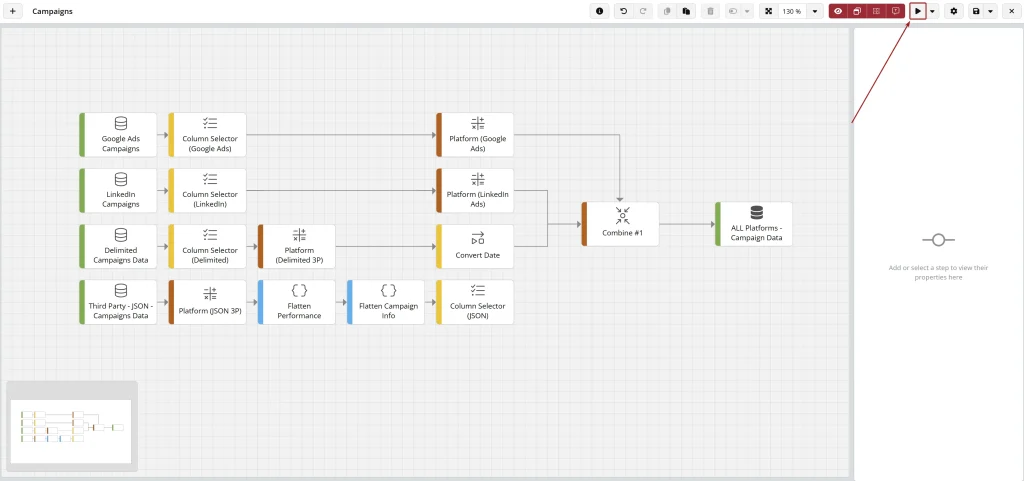The height and width of the screenshot is (481, 1024).
Task: Open the run options dropdown arrow
Action: coord(933,11)
